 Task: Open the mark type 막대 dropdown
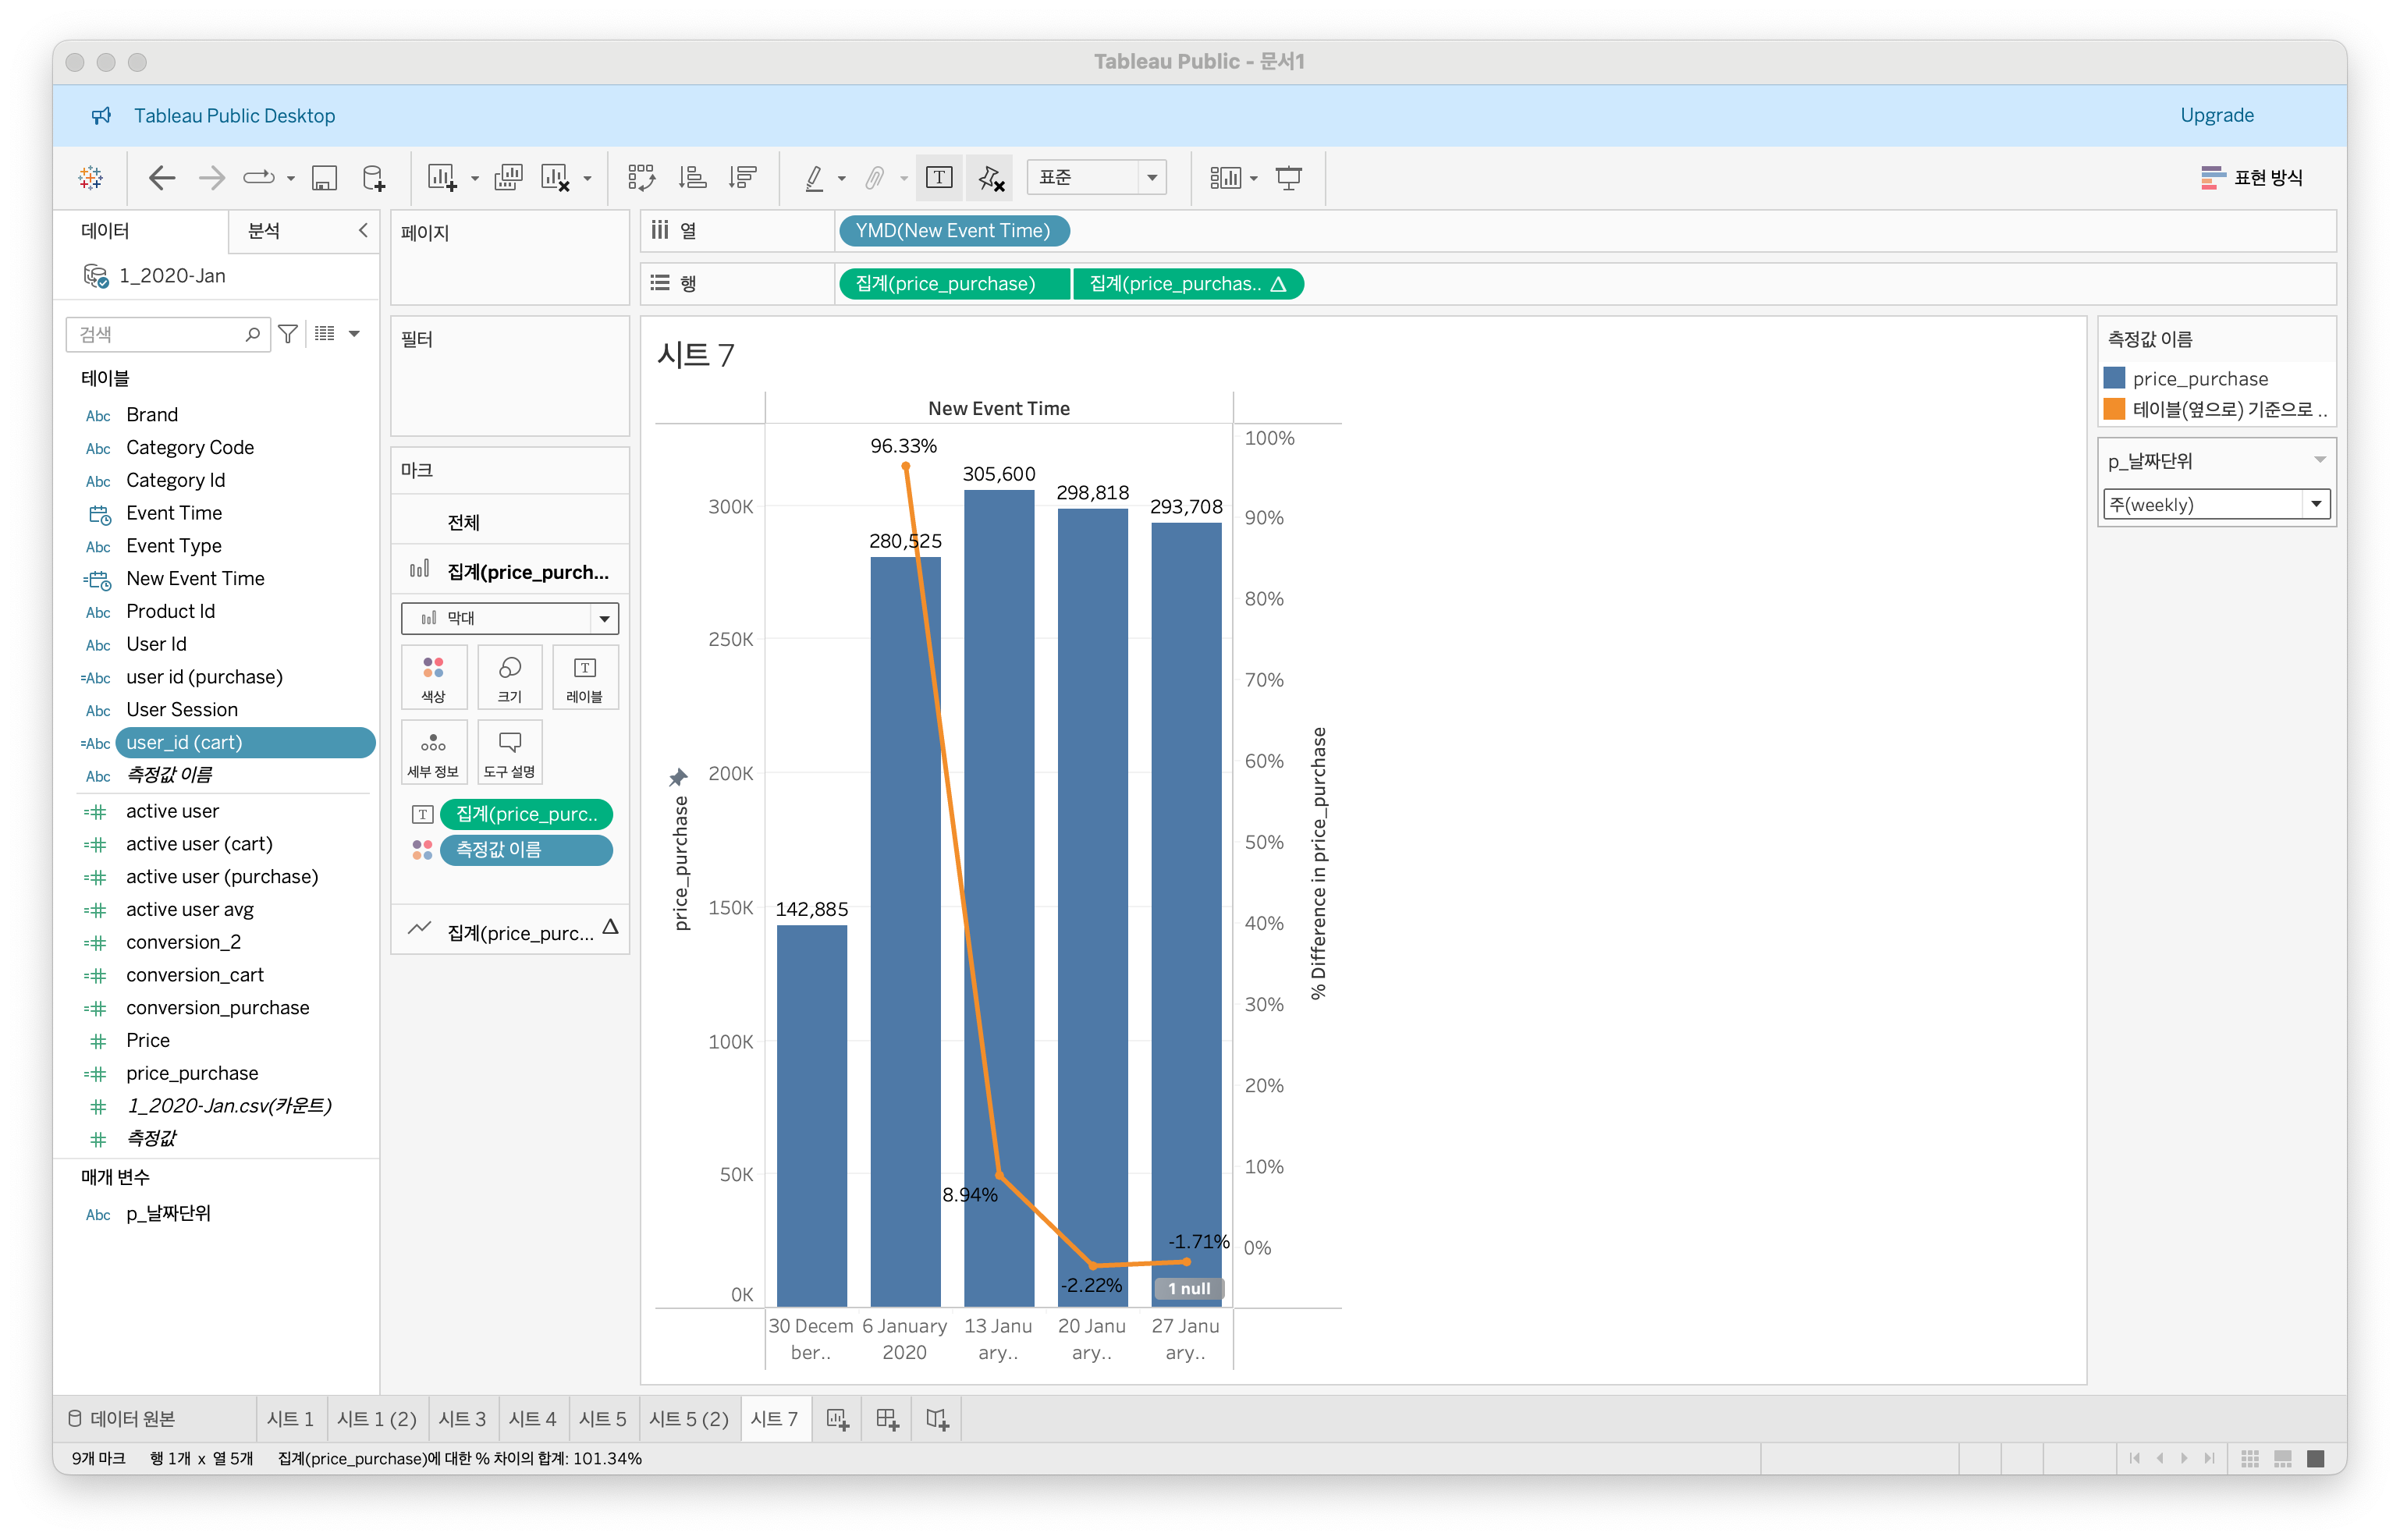pyautogui.click(x=509, y=618)
